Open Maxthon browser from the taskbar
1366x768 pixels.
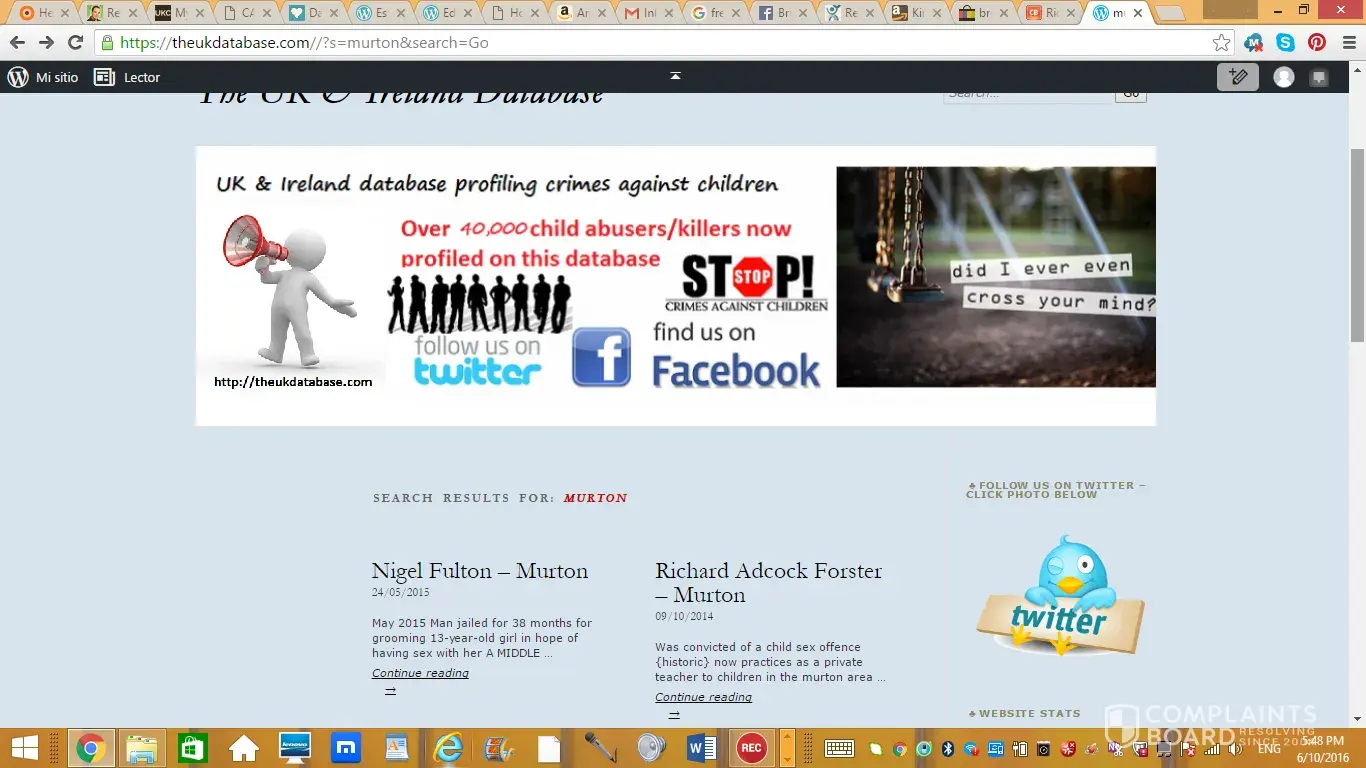346,748
